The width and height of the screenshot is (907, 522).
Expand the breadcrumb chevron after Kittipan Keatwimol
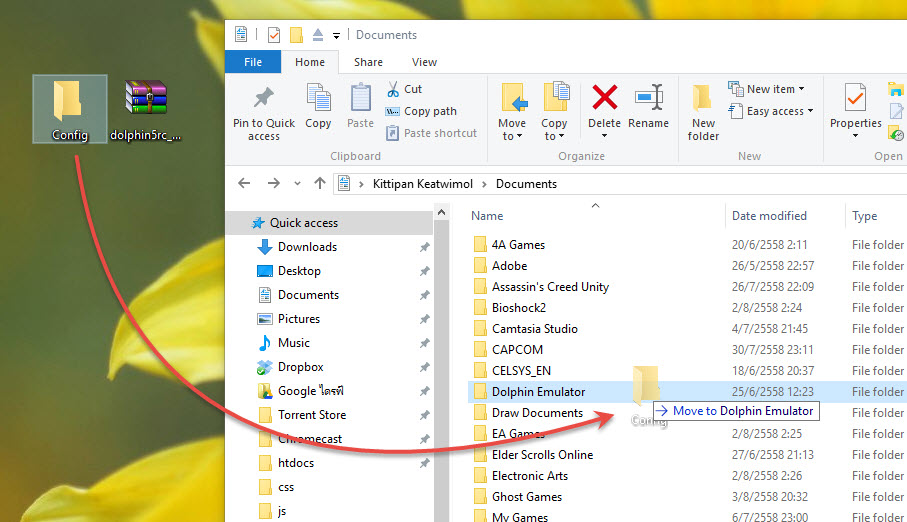pyautogui.click(x=484, y=184)
